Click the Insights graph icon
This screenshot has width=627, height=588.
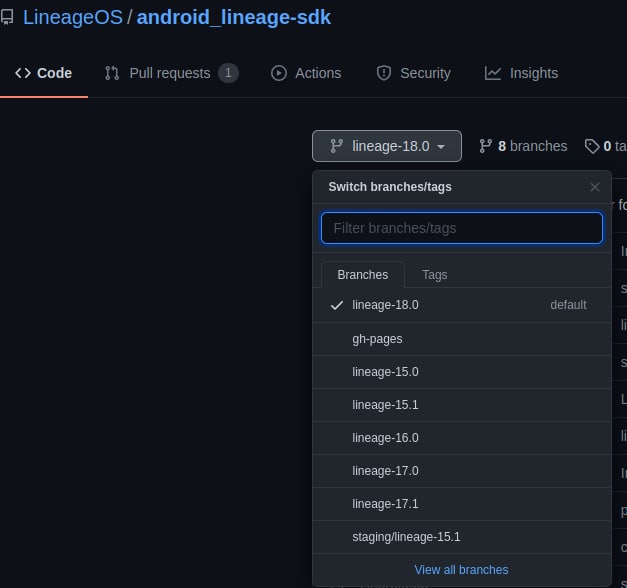pyautogui.click(x=493, y=73)
